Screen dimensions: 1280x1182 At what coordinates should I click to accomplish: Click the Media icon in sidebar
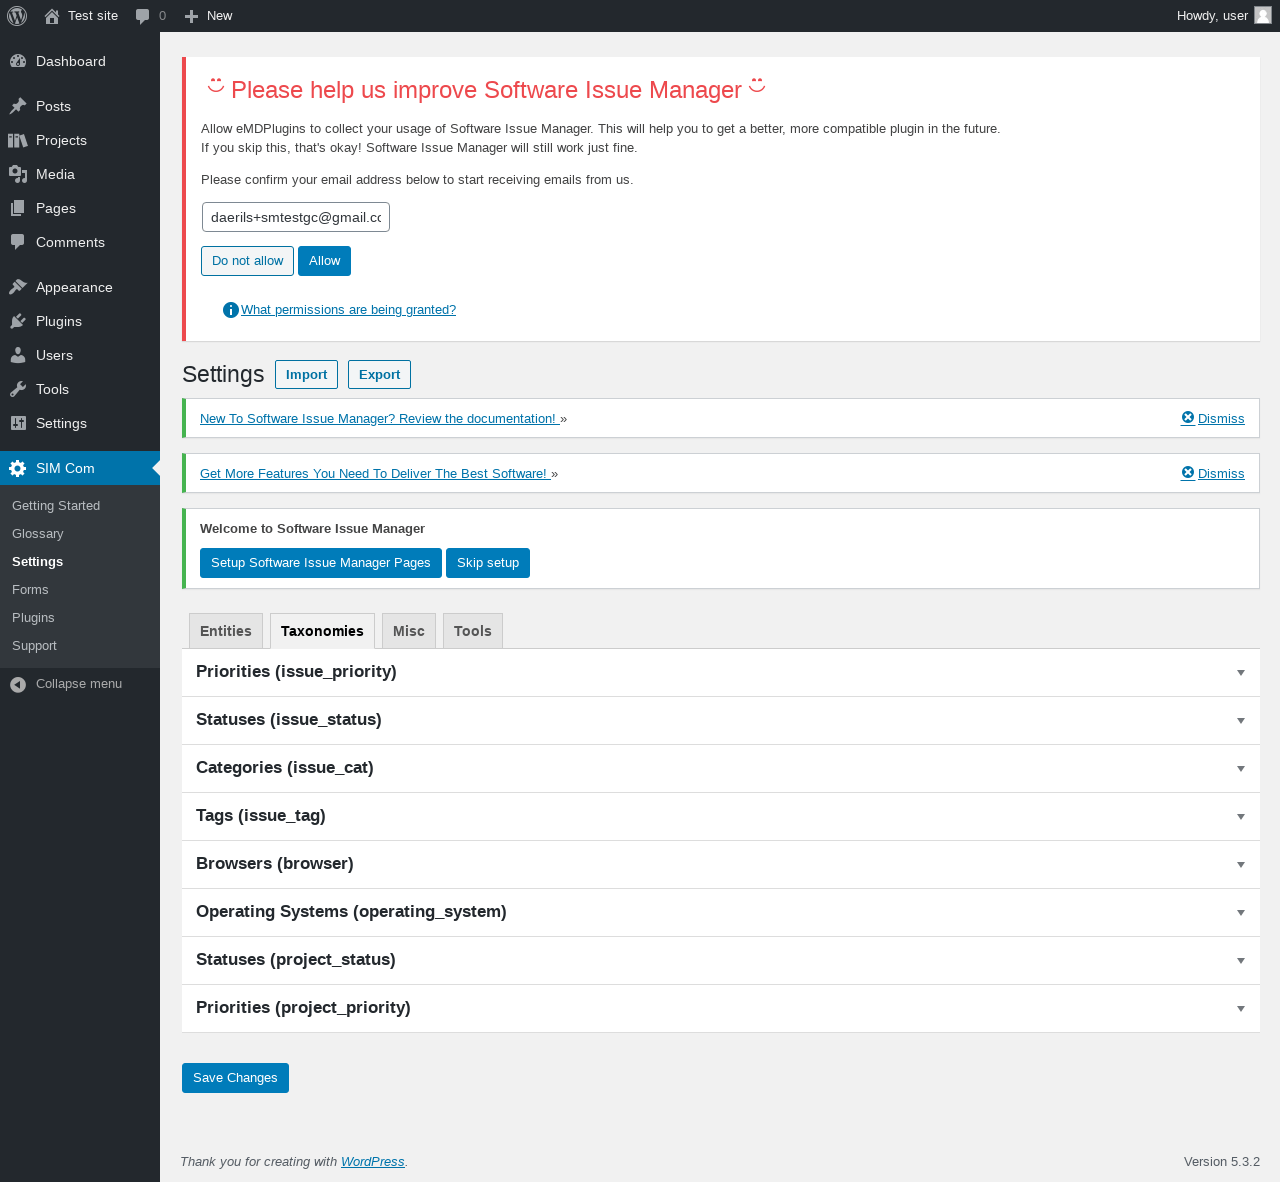(18, 174)
